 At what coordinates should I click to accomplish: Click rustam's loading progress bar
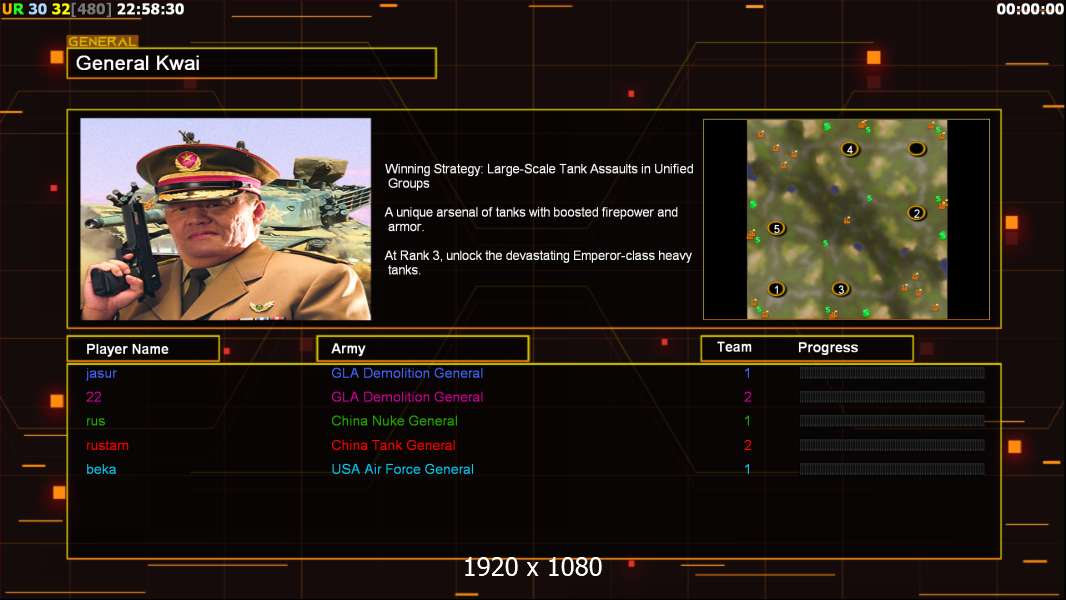tap(892, 445)
